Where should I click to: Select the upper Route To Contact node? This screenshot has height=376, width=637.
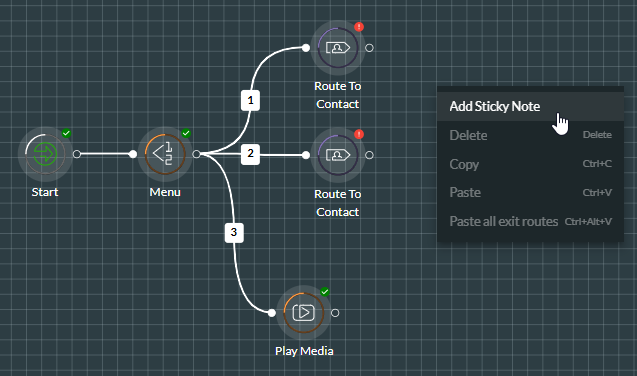pyautogui.click(x=338, y=48)
